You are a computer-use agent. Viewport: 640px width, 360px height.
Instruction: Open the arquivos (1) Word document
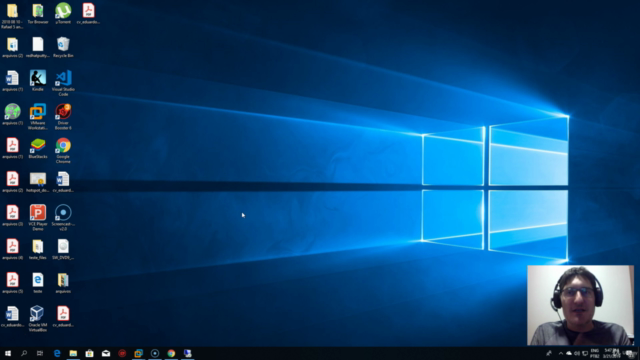click(12, 80)
